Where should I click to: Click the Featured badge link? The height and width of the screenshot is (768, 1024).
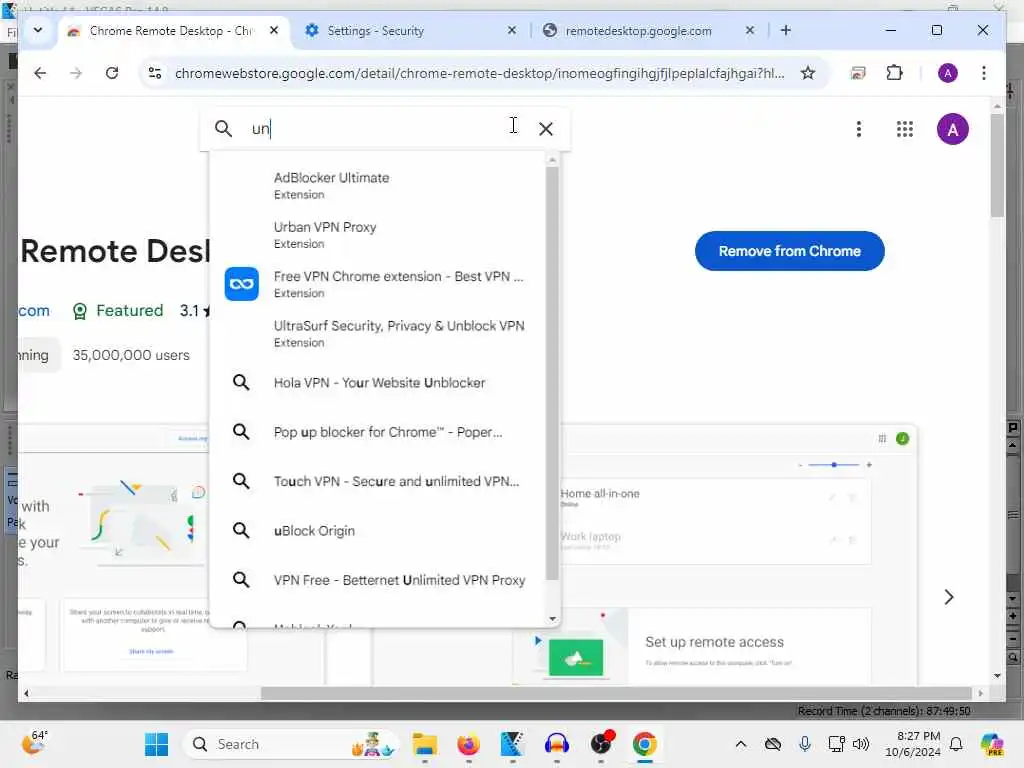tap(118, 311)
